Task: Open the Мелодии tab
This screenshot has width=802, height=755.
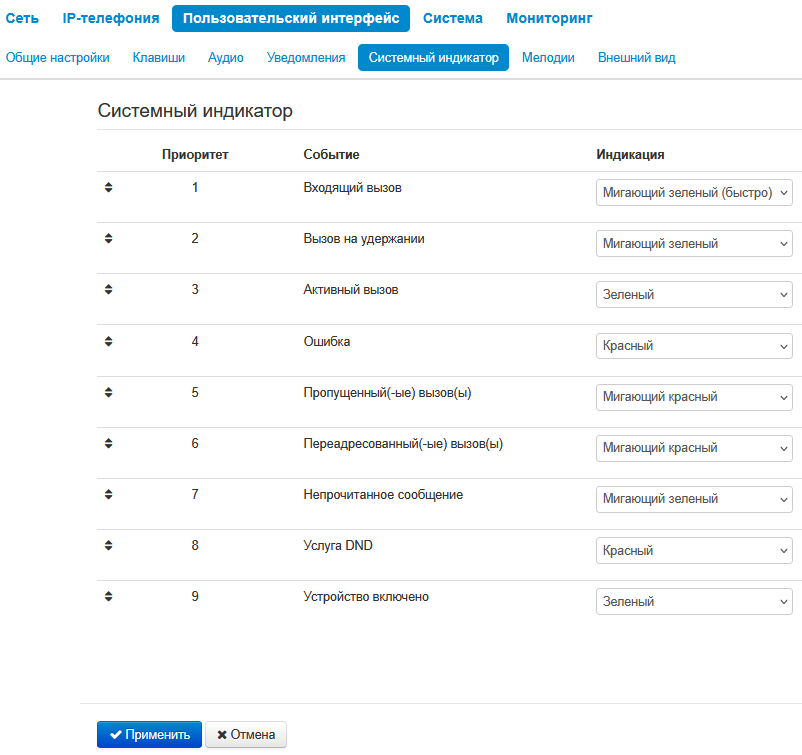Action: [x=548, y=58]
